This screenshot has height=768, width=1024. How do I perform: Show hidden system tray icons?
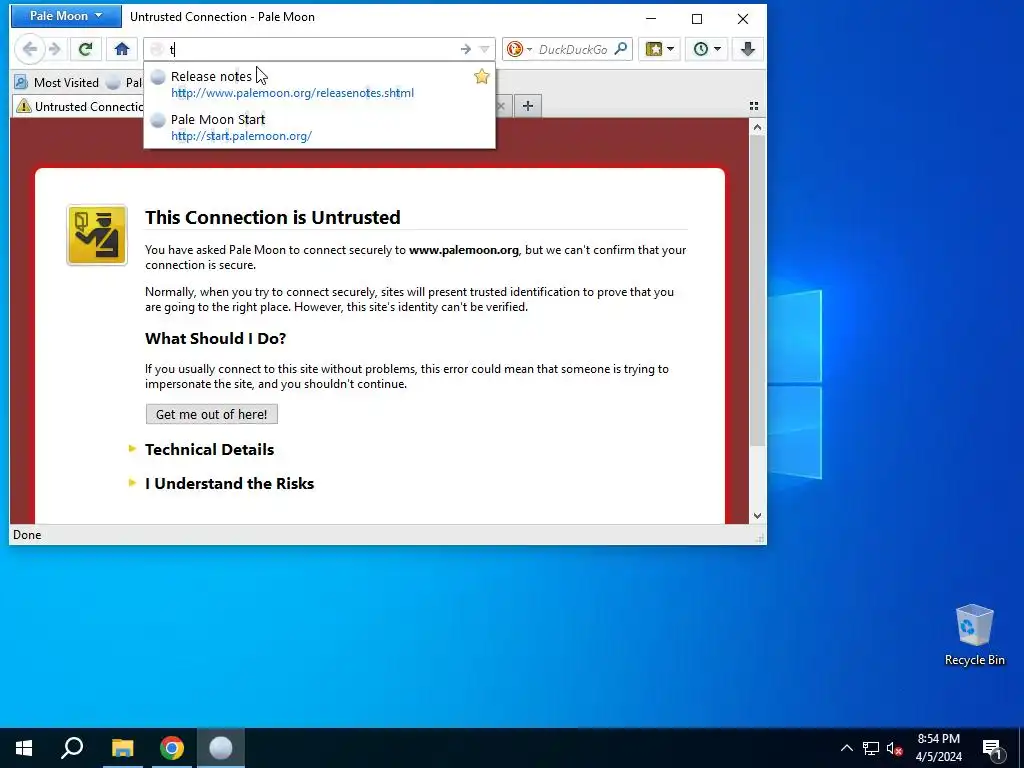click(846, 748)
